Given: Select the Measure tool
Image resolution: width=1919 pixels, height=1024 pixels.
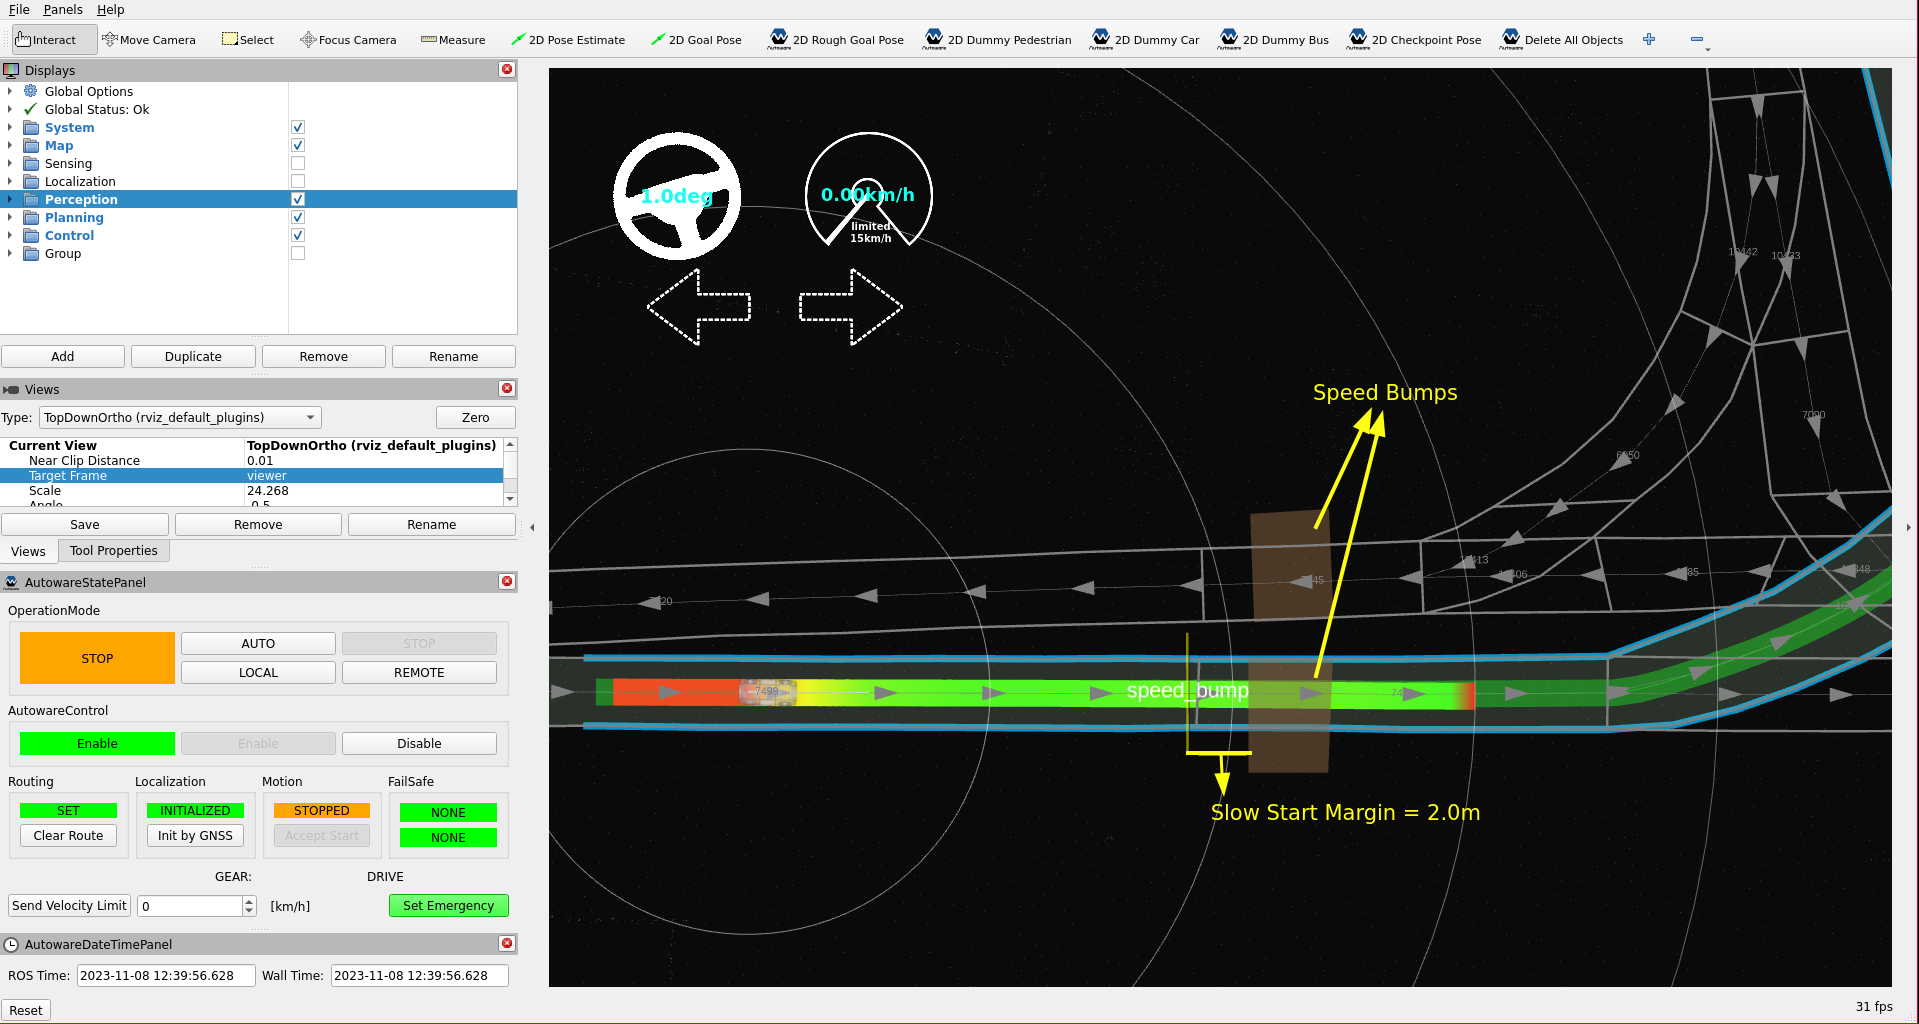Looking at the screenshot, I should tap(453, 40).
